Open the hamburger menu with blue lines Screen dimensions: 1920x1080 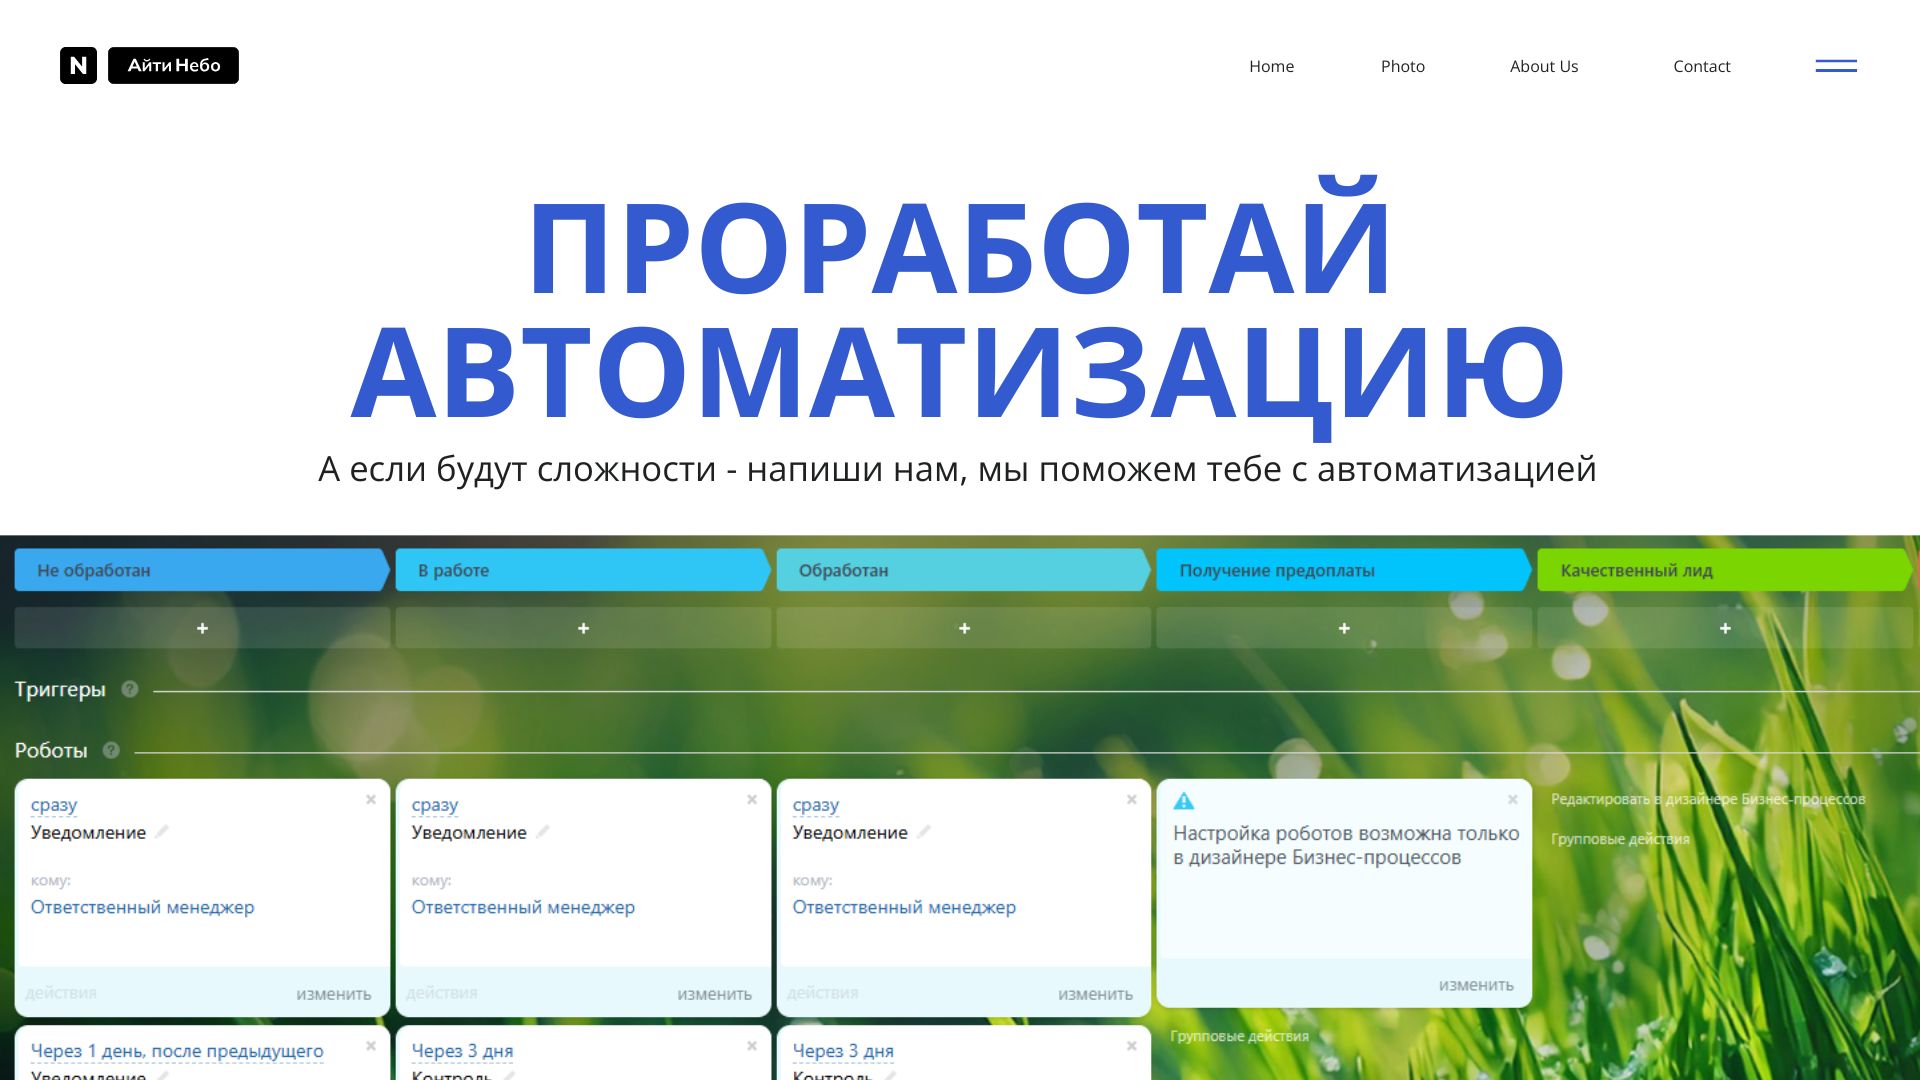pos(1836,66)
